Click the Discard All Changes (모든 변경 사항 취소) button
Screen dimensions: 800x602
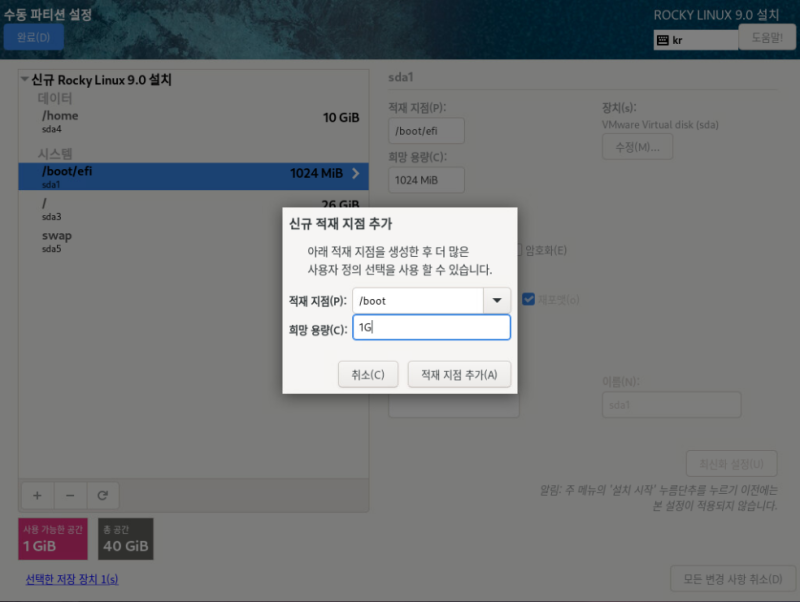click(x=733, y=579)
